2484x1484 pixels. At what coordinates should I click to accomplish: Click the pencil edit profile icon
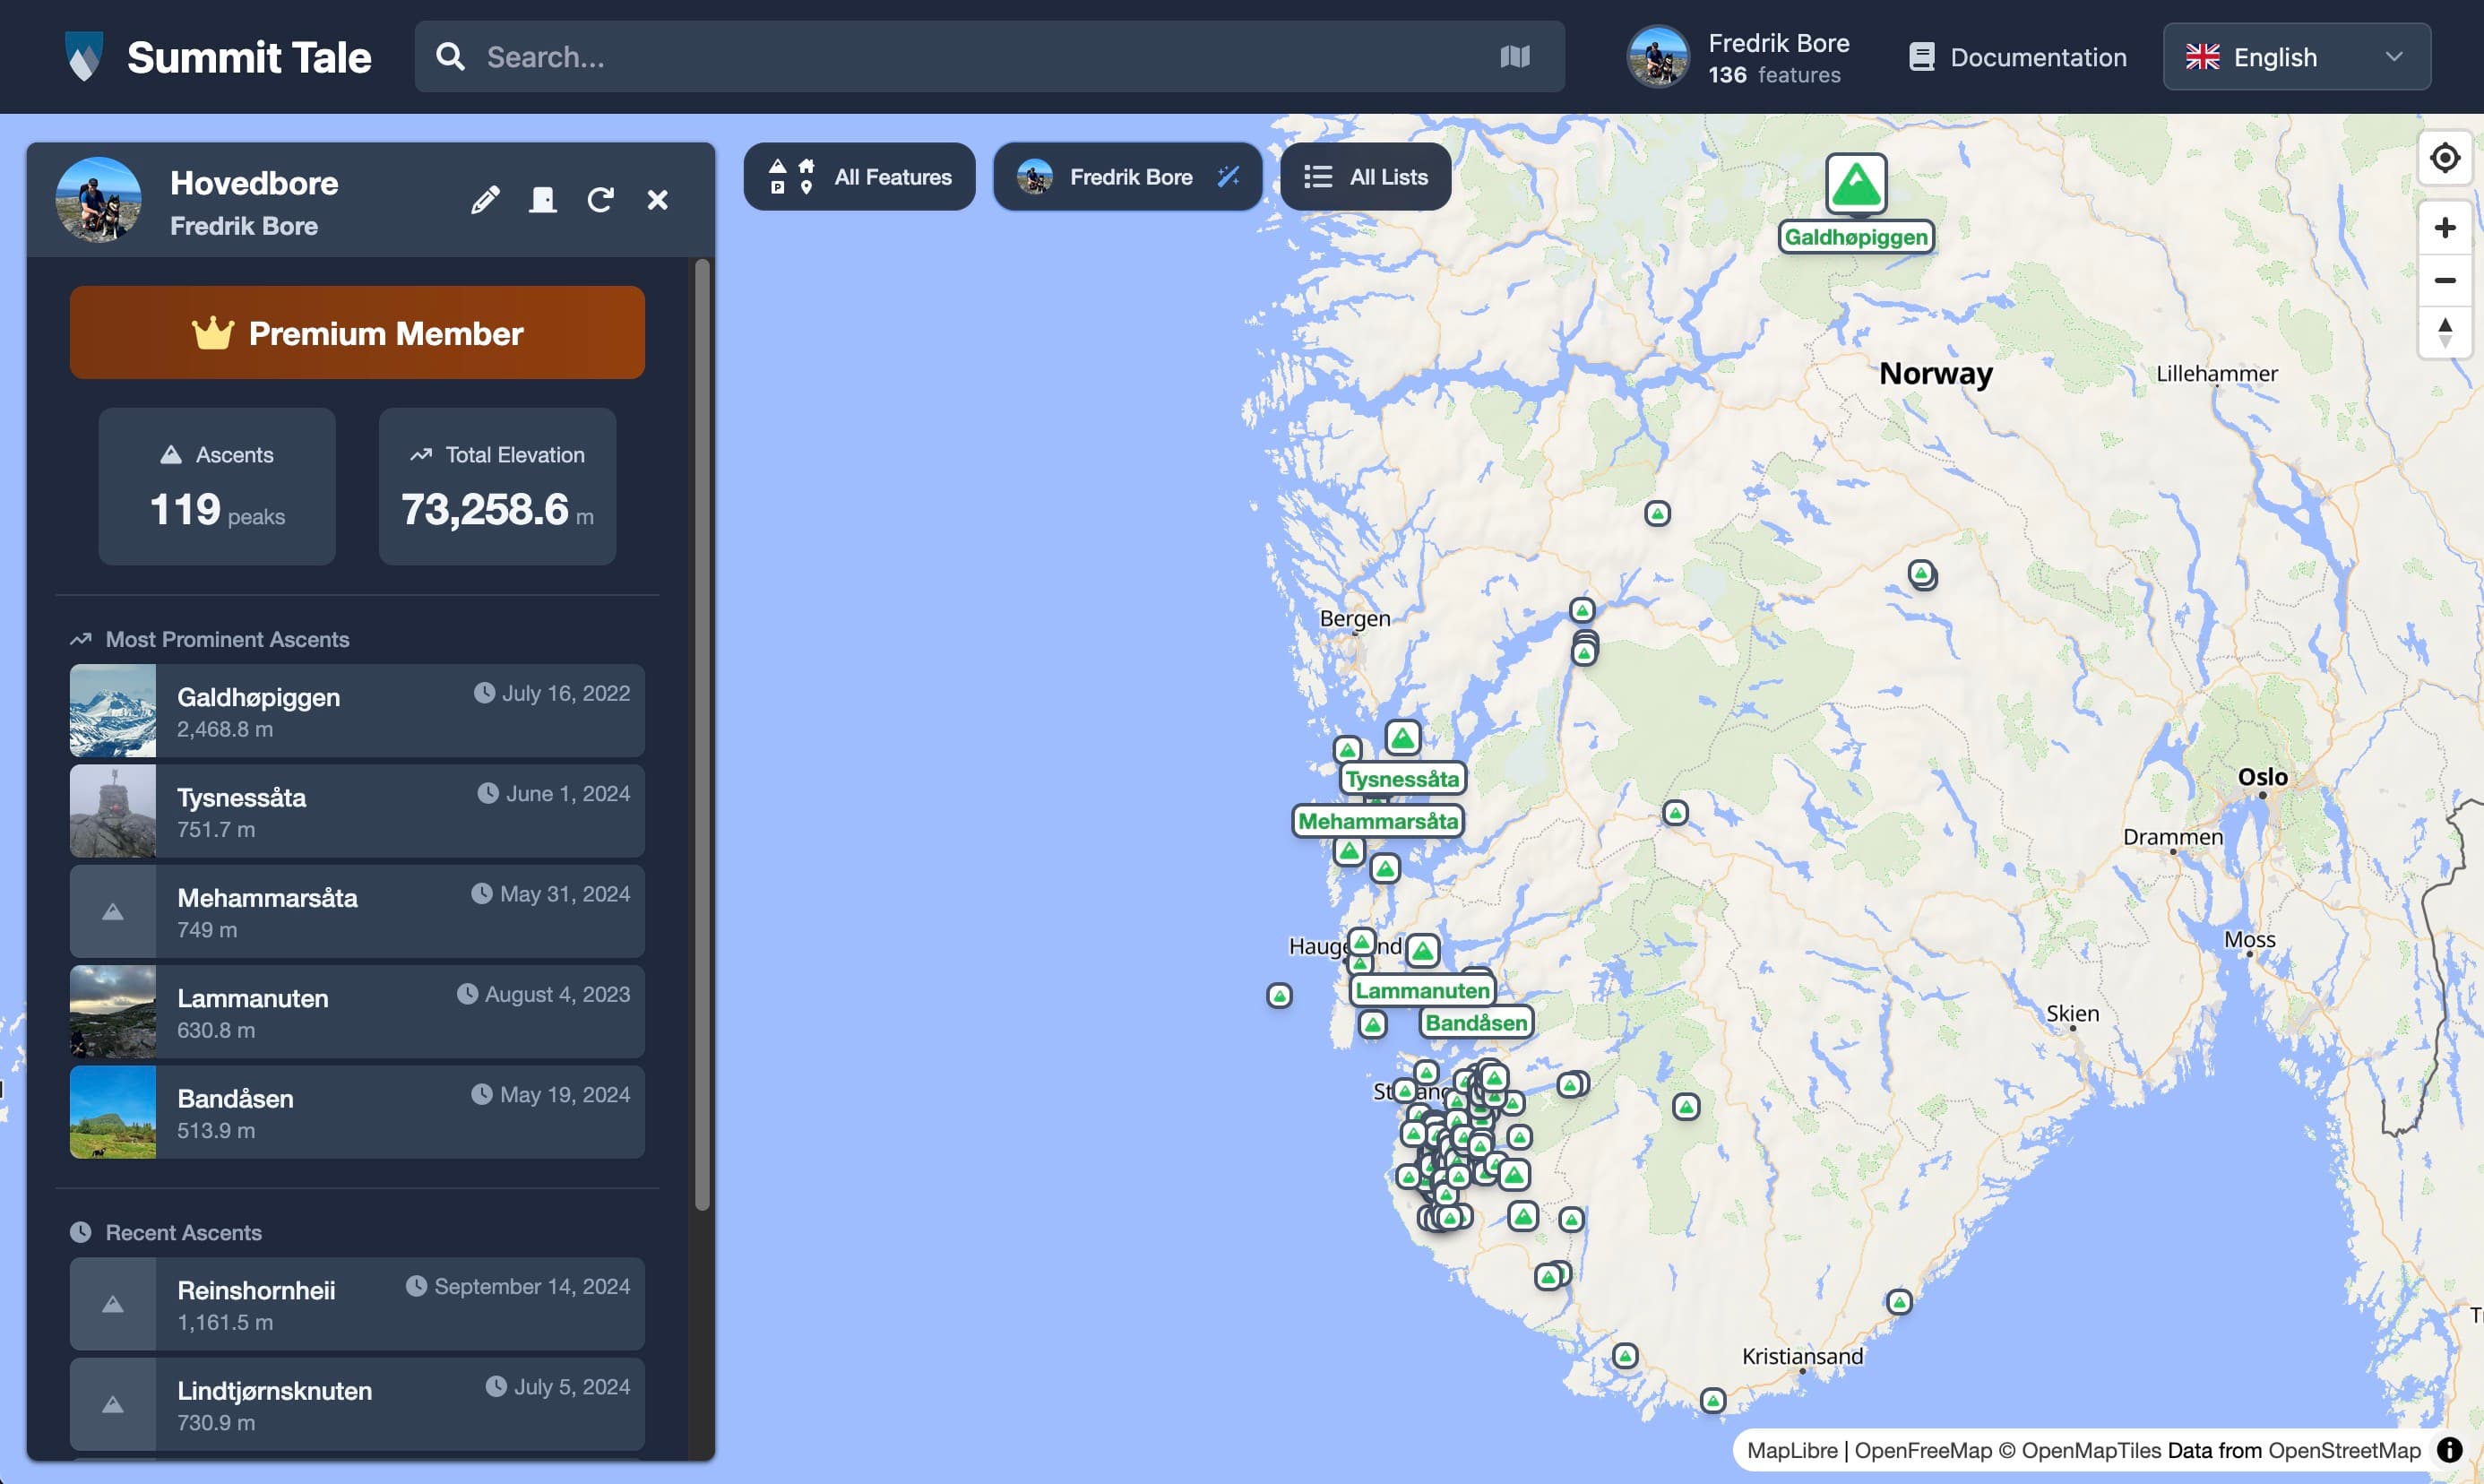pos(485,200)
